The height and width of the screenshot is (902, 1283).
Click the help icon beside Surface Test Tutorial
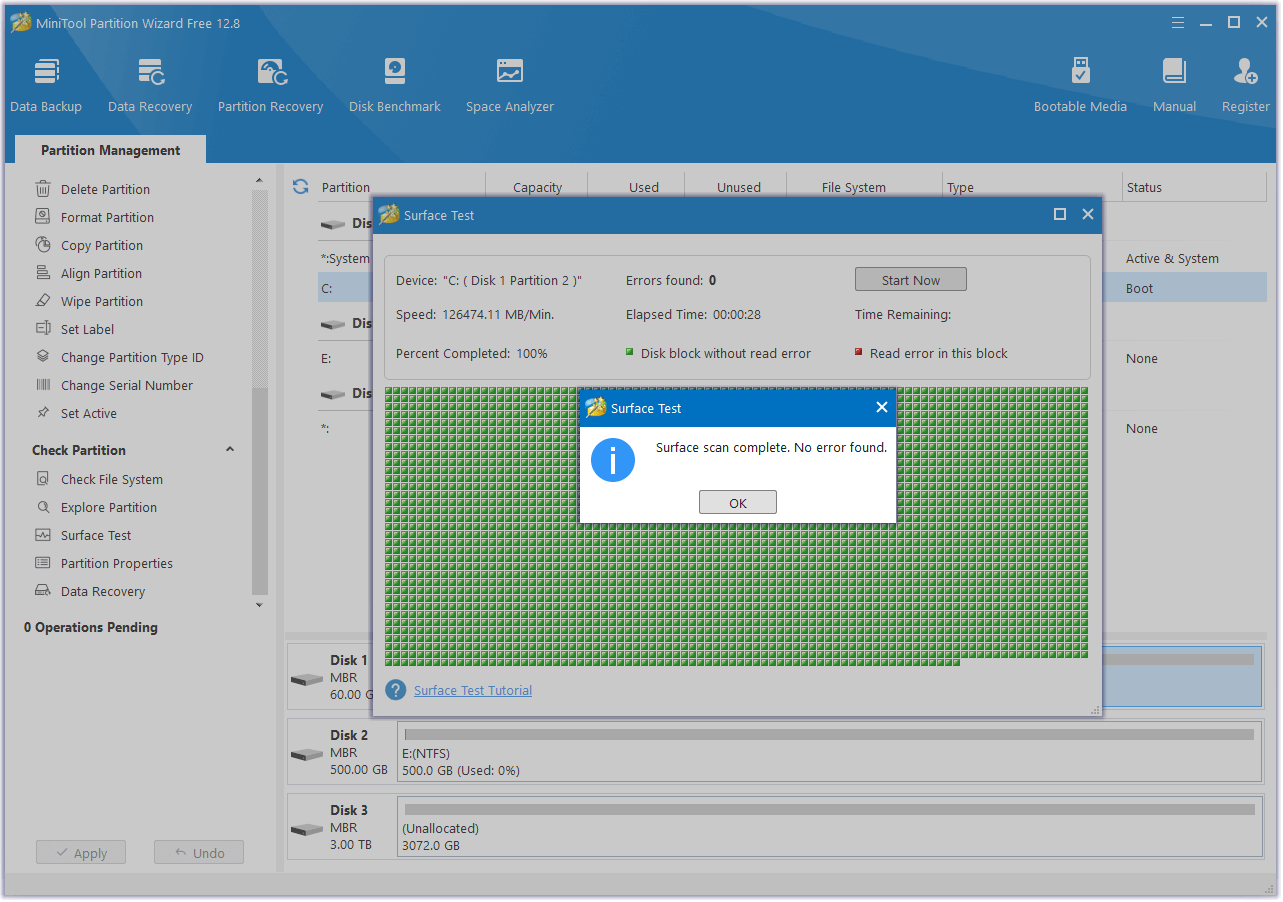(x=396, y=690)
